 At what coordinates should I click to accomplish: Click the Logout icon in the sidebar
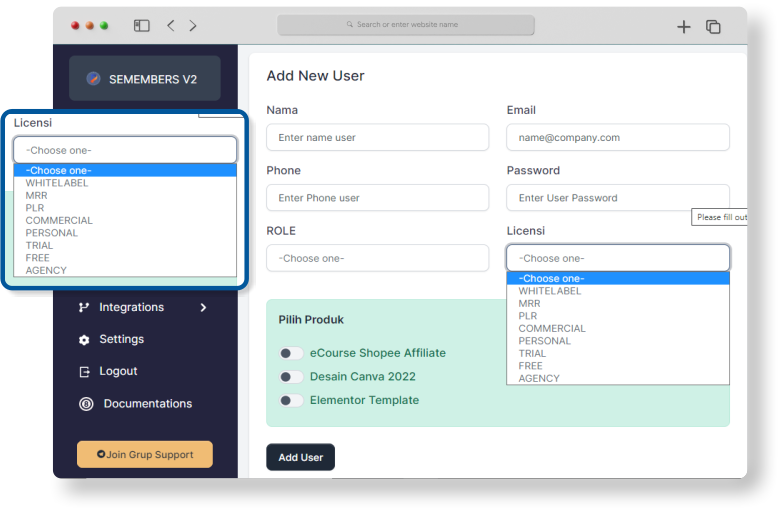coord(84,372)
